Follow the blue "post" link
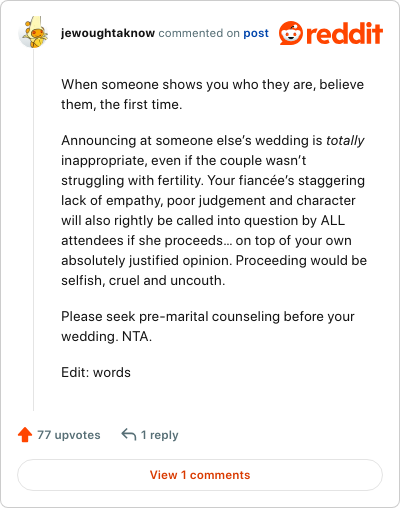Screen dimensions: 400x508 [256, 33]
